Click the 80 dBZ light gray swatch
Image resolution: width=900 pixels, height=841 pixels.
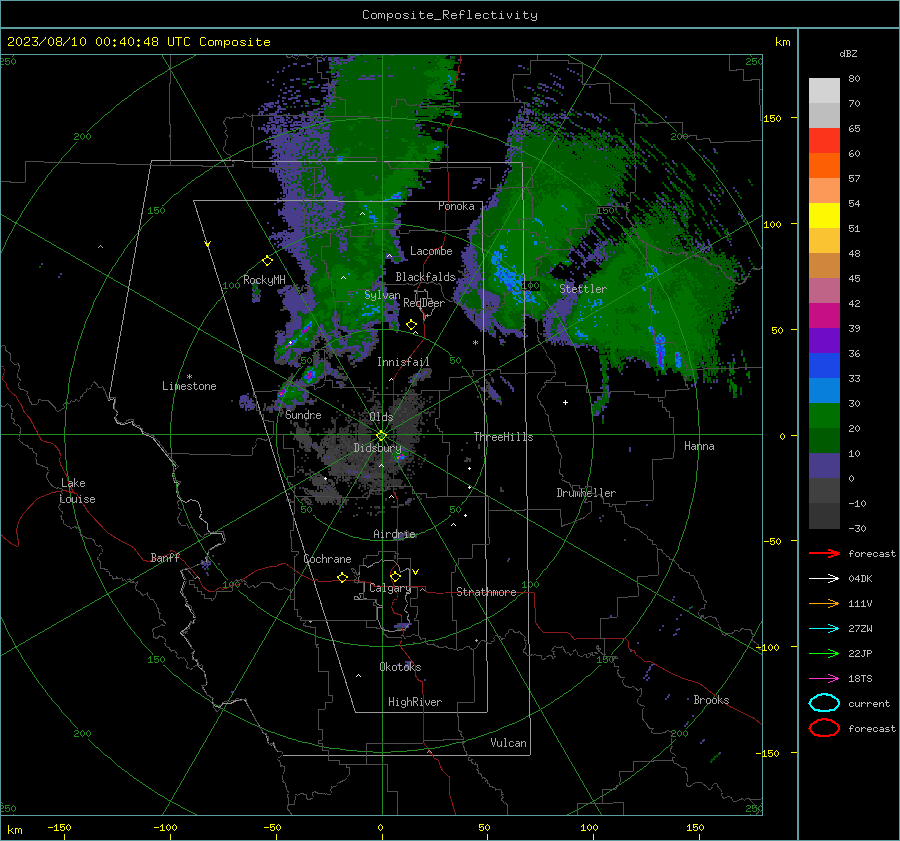824,90
